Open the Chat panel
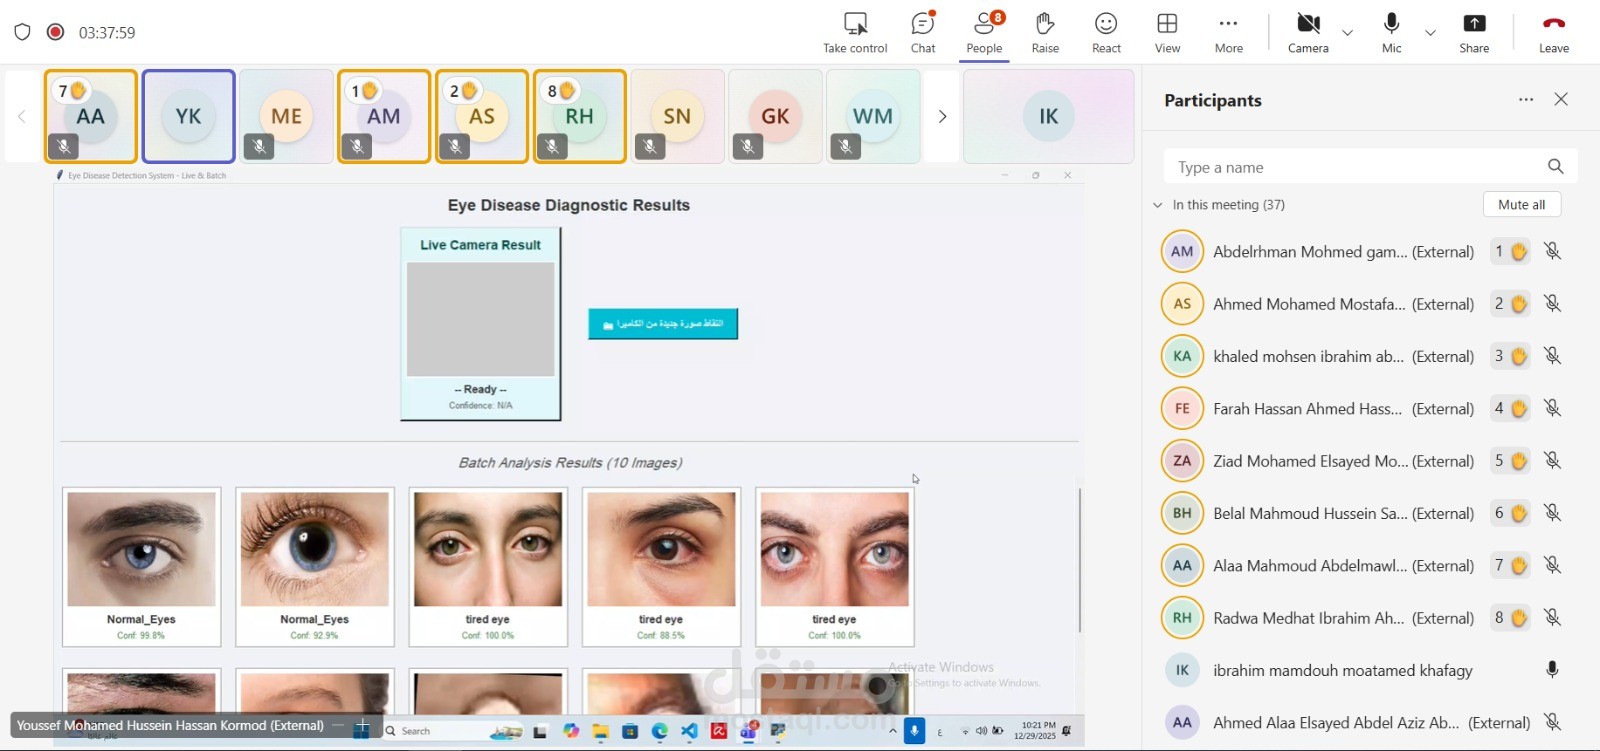This screenshot has height=751, width=1600. [x=923, y=32]
